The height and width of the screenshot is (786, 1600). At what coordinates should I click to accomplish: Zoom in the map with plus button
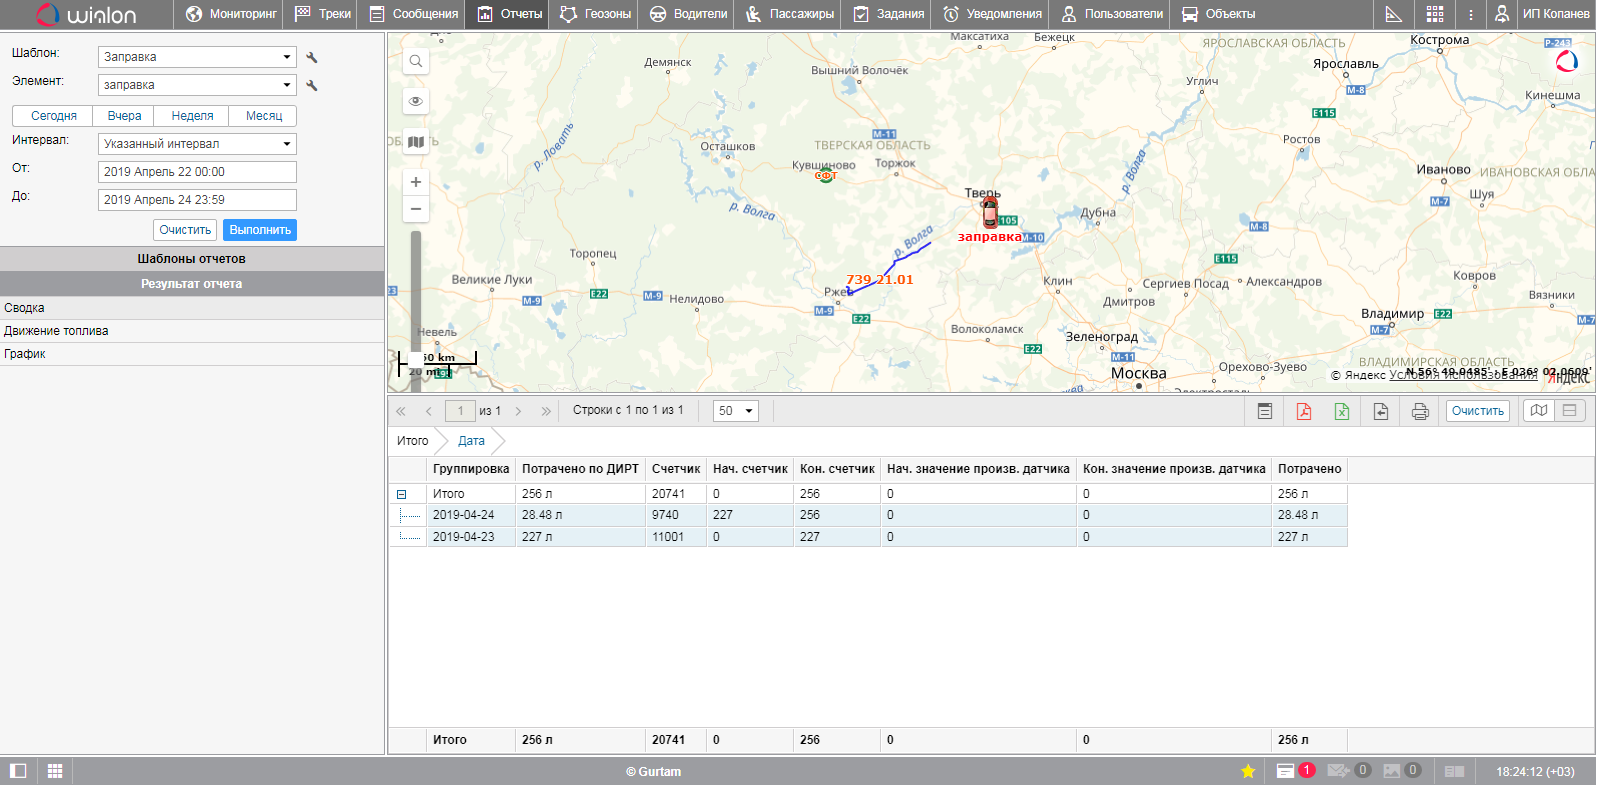click(x=416, y=182)
